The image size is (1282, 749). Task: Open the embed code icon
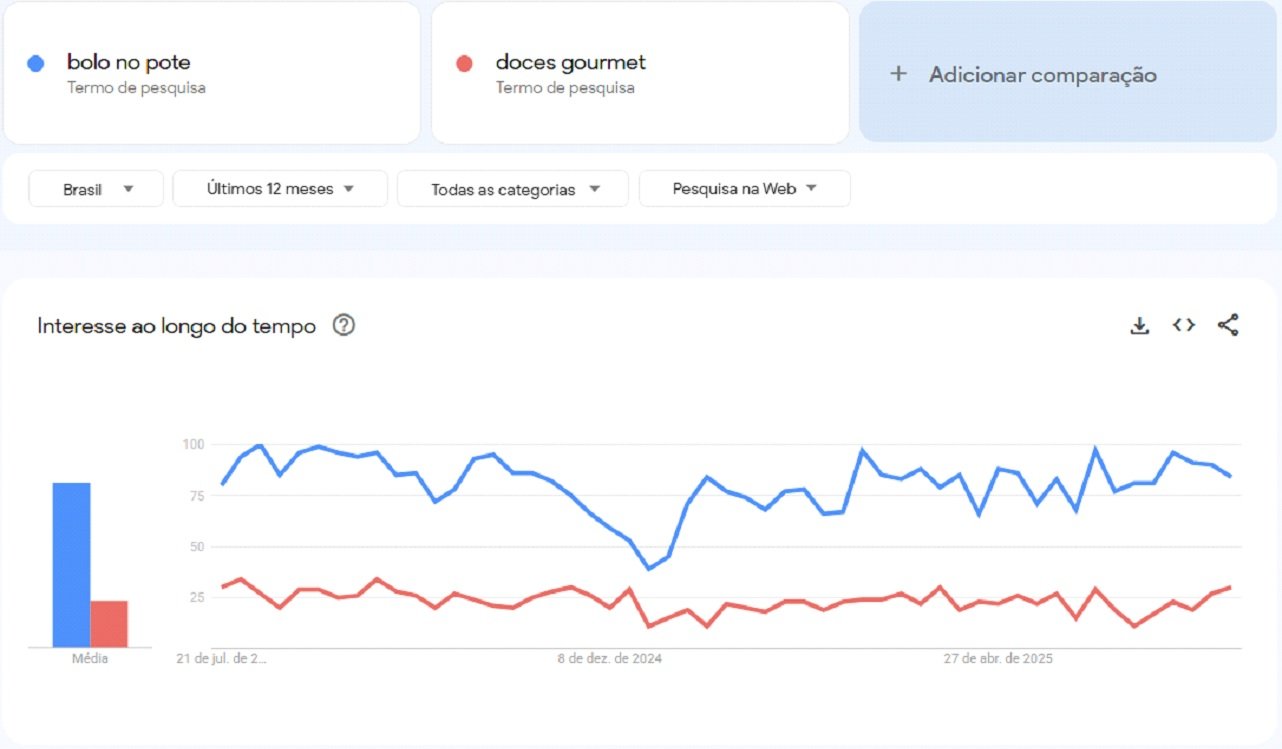(1183, 325)
